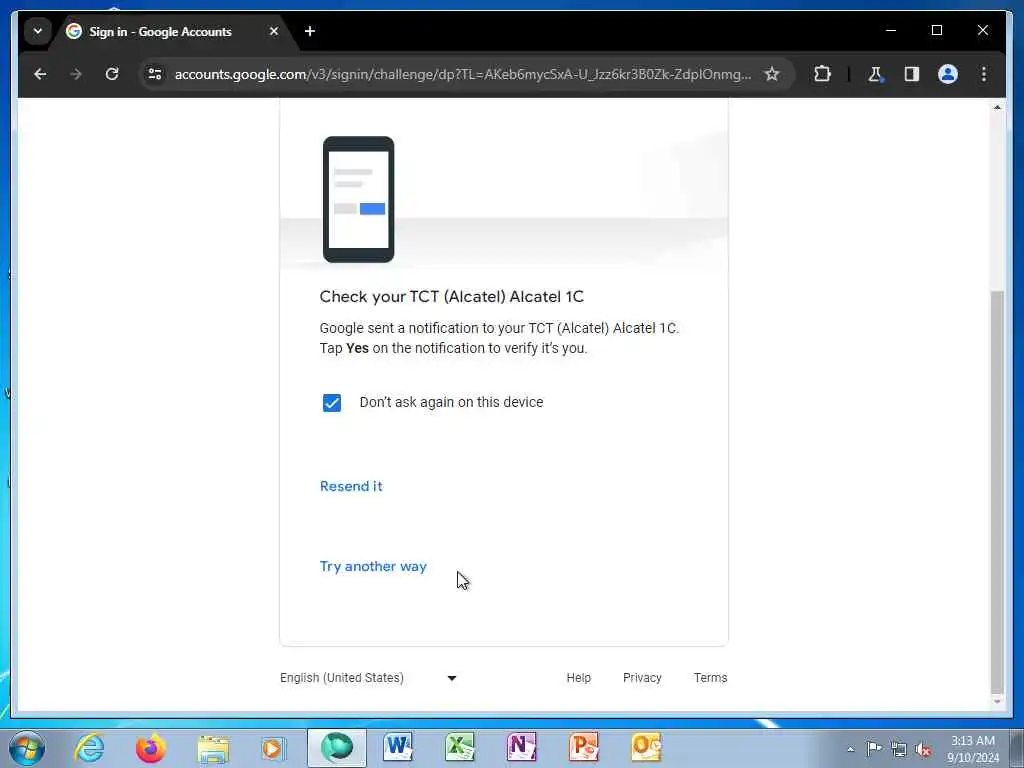Show hidden system tray icons
The height and width of the screenshot is (768, 1024).
coord(850,749)
